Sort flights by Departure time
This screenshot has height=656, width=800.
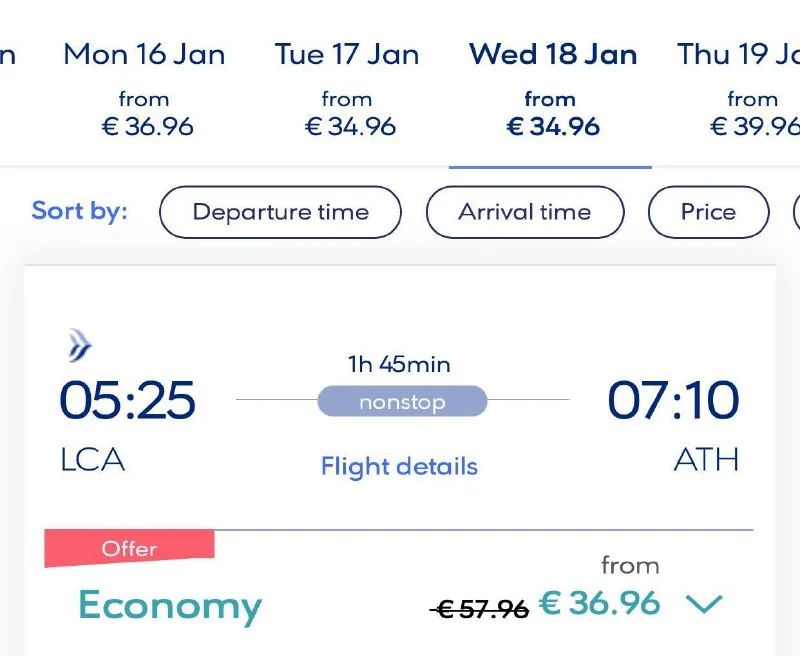280,212
